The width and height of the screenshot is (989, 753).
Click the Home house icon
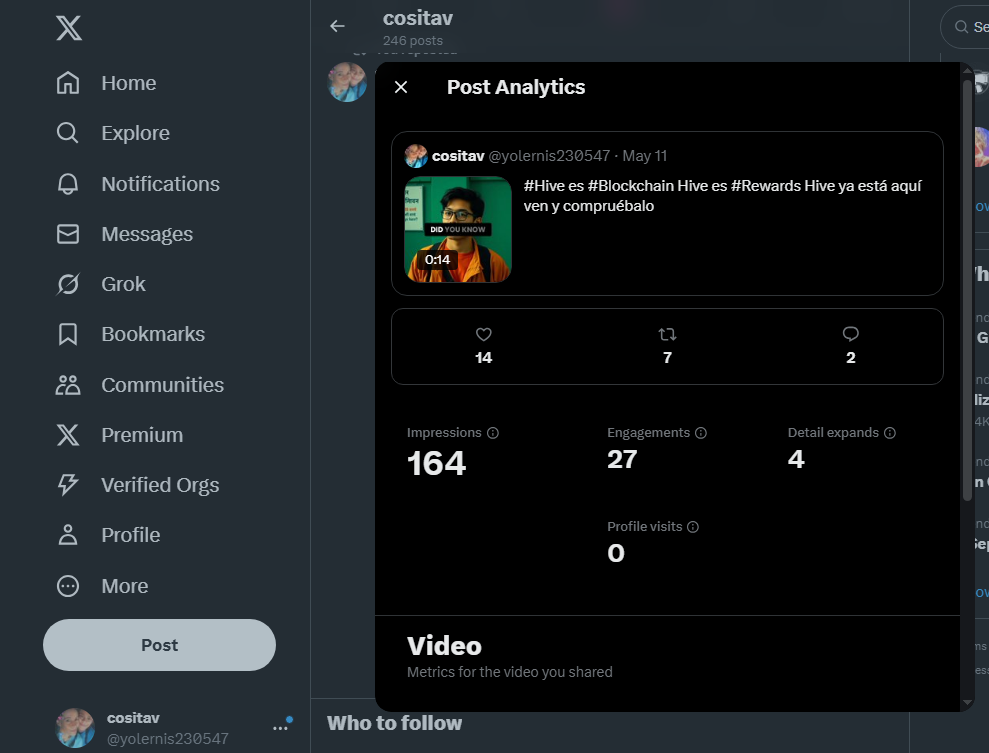(x=68, y=83)
